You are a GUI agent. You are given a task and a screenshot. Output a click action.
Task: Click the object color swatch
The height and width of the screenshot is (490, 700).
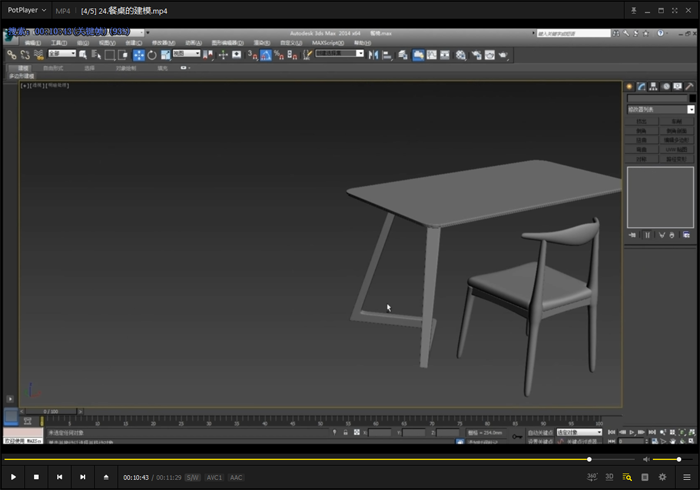692,98
